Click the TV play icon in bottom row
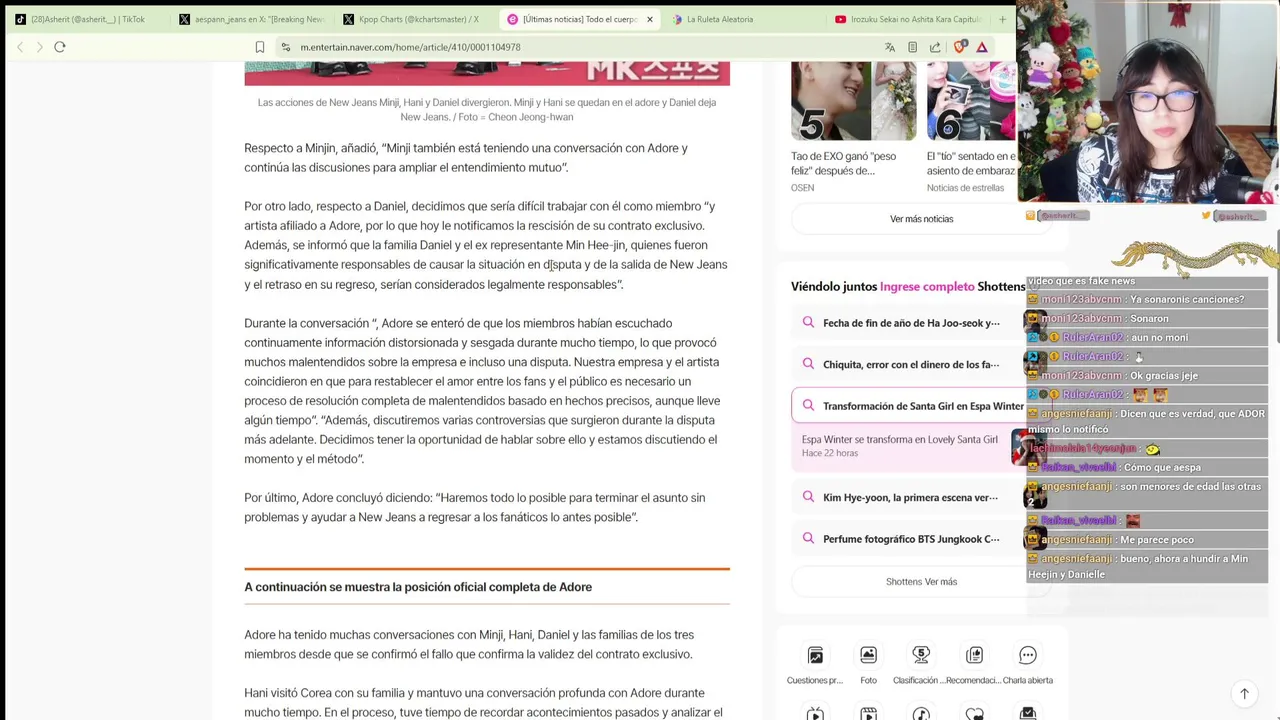The image size is (1280, 720). 815,713
